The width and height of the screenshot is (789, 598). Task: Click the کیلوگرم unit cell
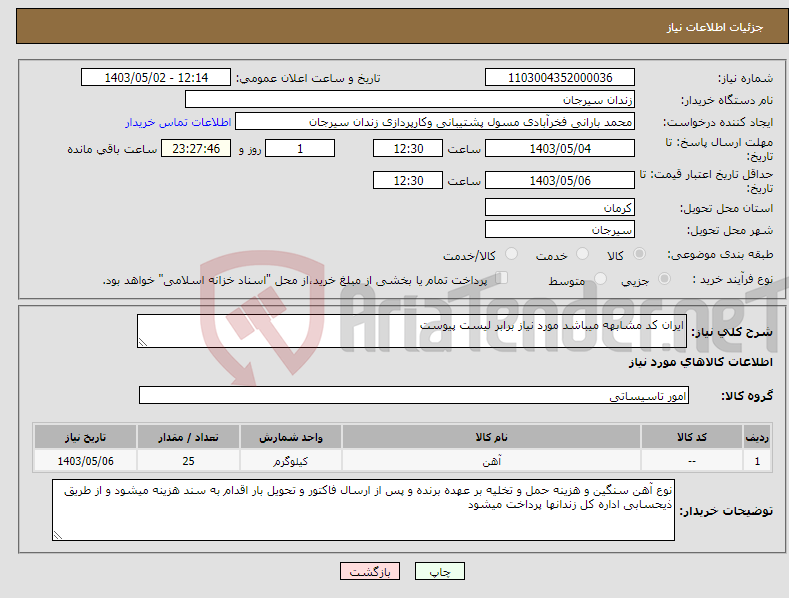(x=291, y=461)
